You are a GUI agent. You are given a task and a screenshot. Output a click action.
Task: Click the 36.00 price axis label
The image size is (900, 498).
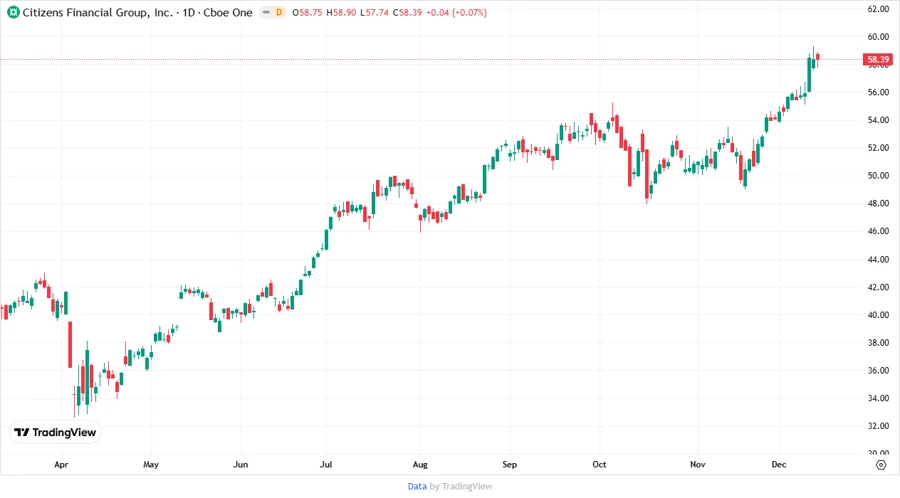coord(878,371)
